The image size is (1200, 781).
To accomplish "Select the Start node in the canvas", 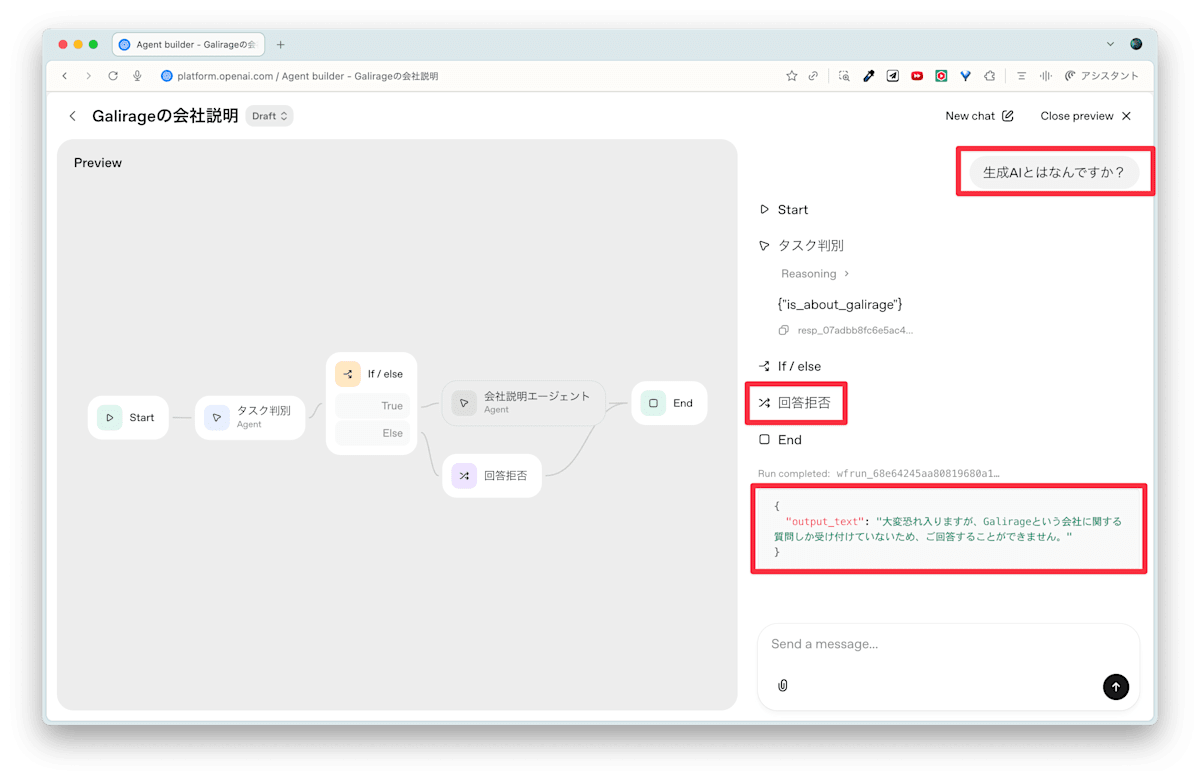I will point(128,418).
